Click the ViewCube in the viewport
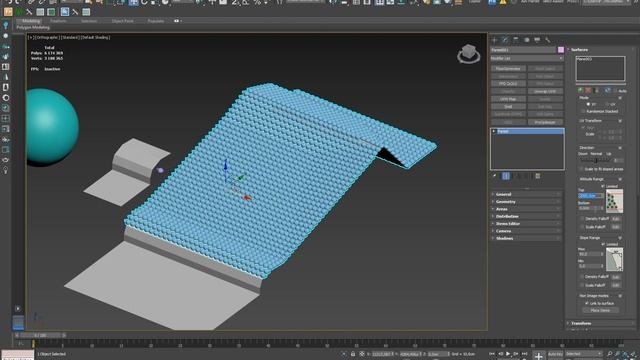The width and height of the screenshot is (640, 360). (468, 53)
